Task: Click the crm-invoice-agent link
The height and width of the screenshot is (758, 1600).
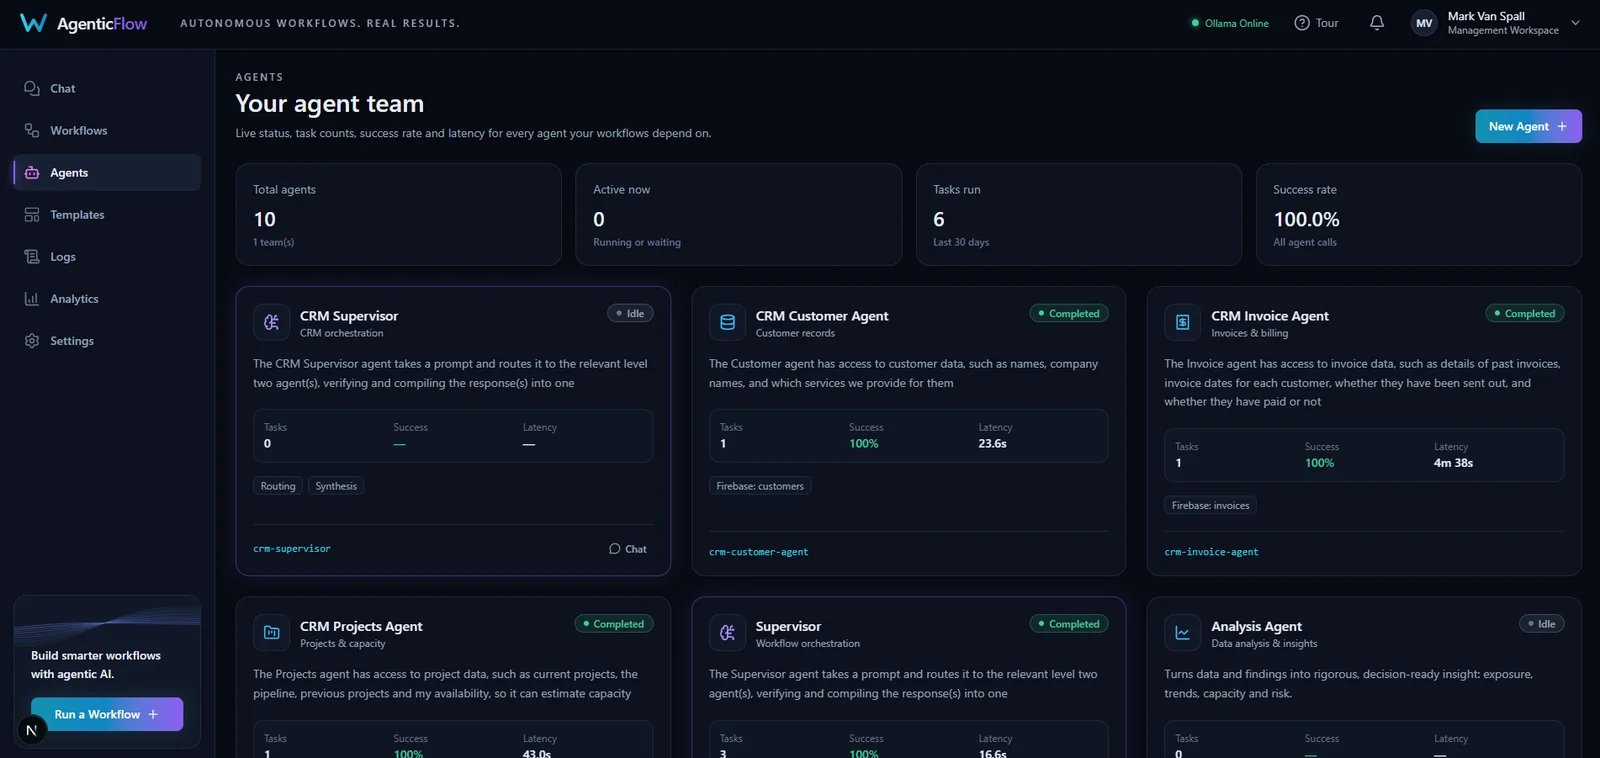Action: click(1211, 552)
